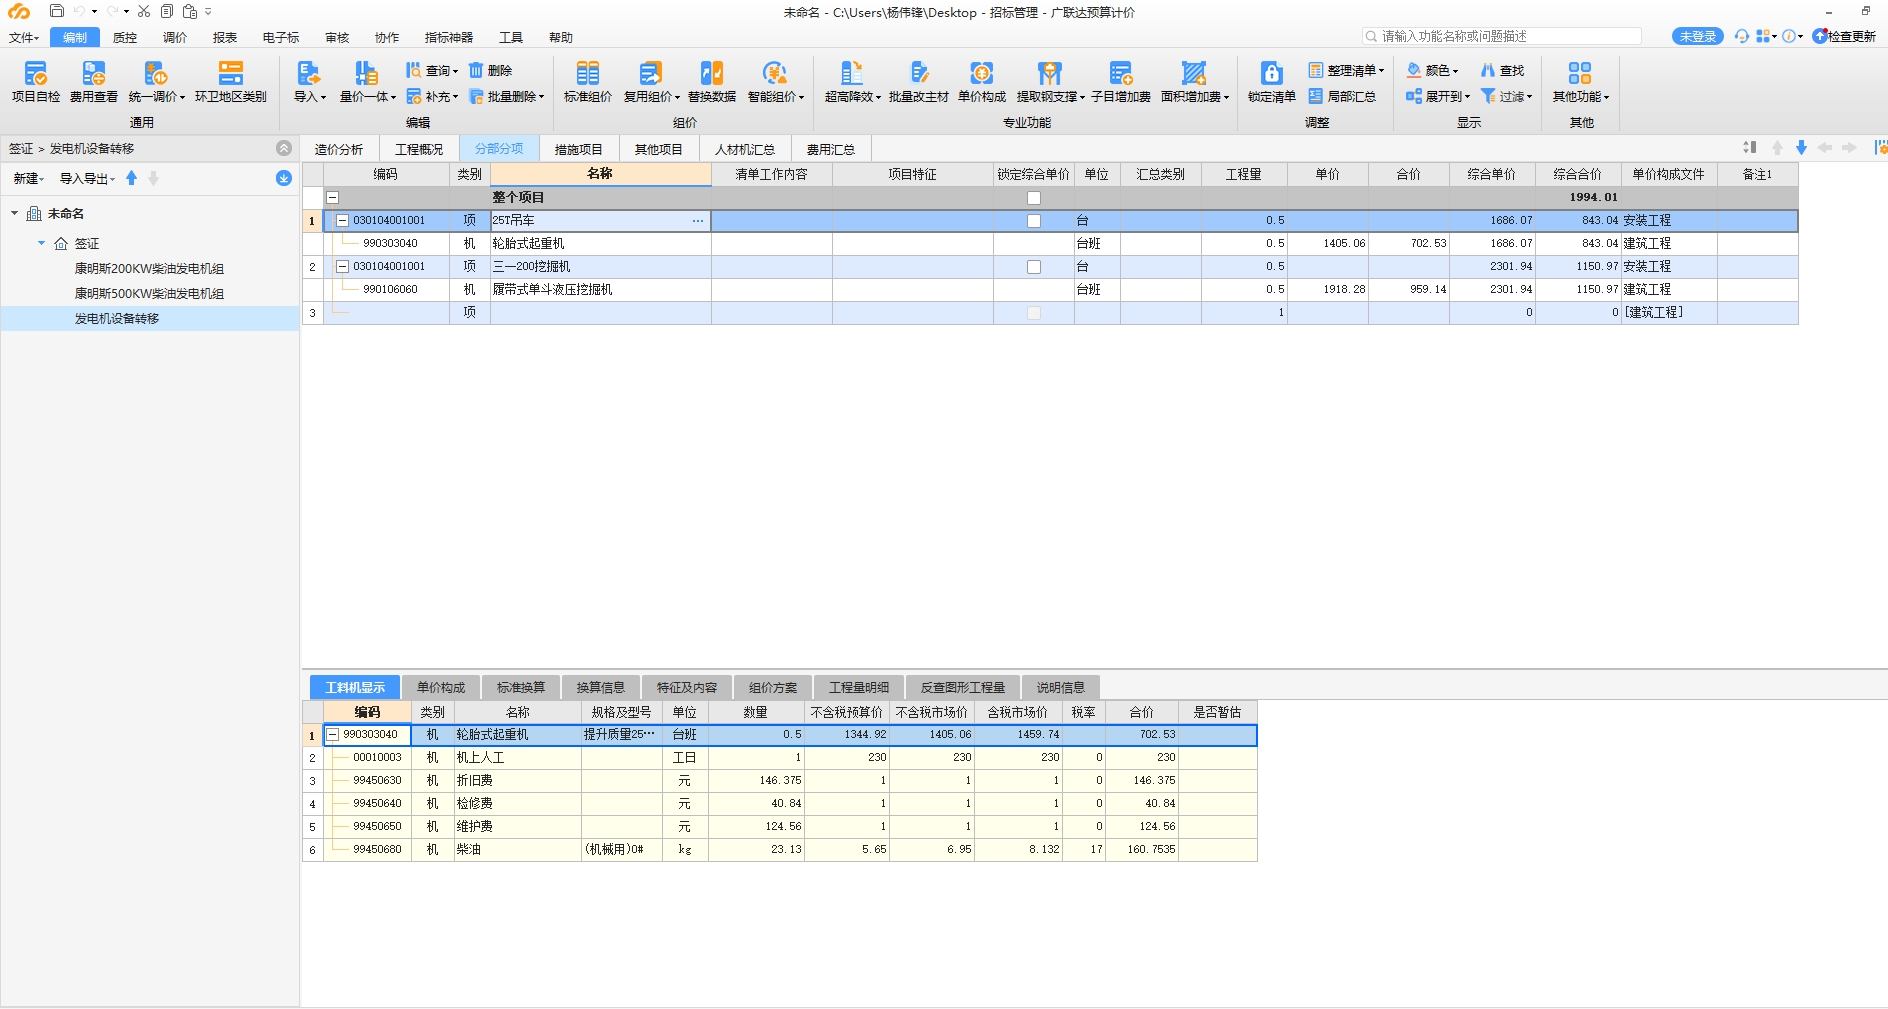Screen dimensions: 1888x1009
Task: Click the function search input field
Action: 1502,36
